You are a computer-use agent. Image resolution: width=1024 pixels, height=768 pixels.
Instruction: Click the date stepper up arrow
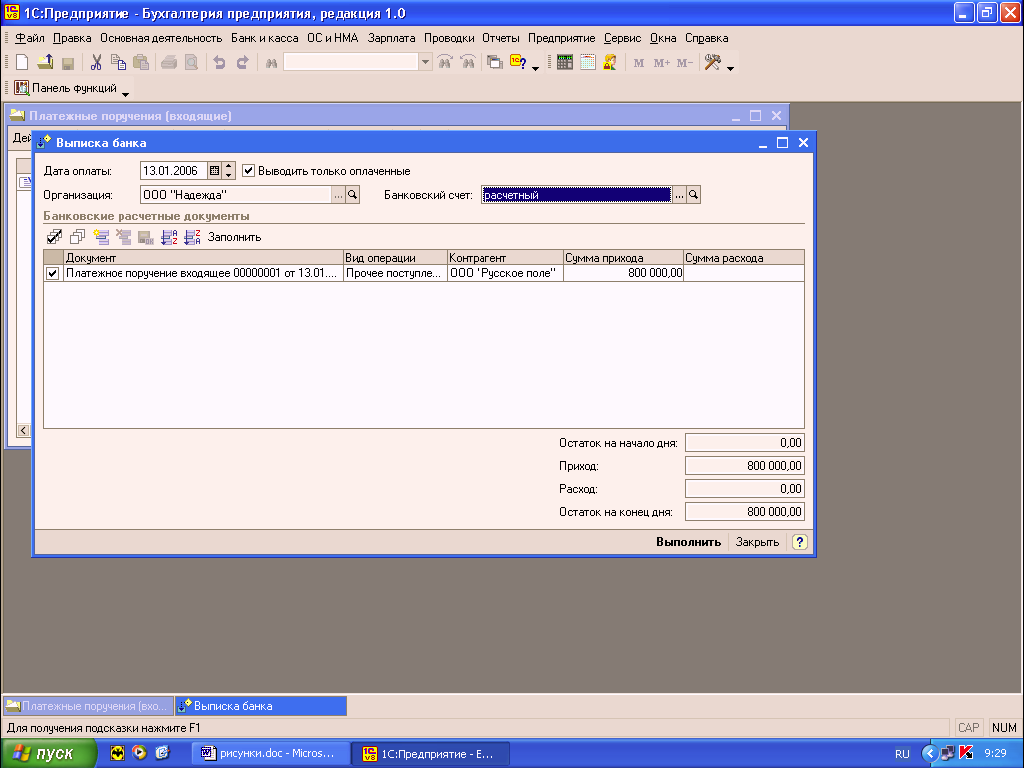coord(229,167)
